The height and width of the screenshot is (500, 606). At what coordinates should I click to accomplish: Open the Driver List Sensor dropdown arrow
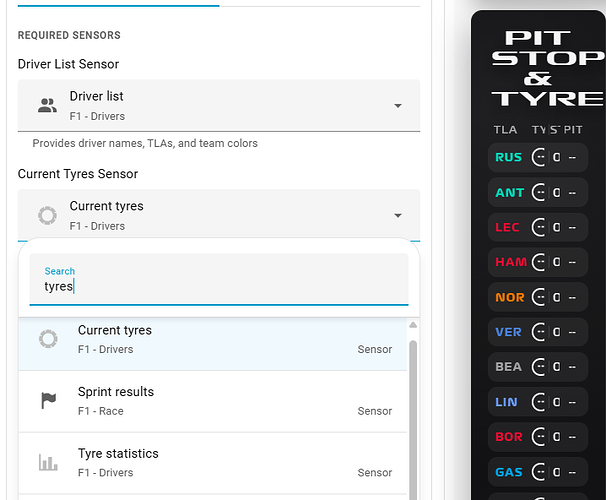point(397,106)
